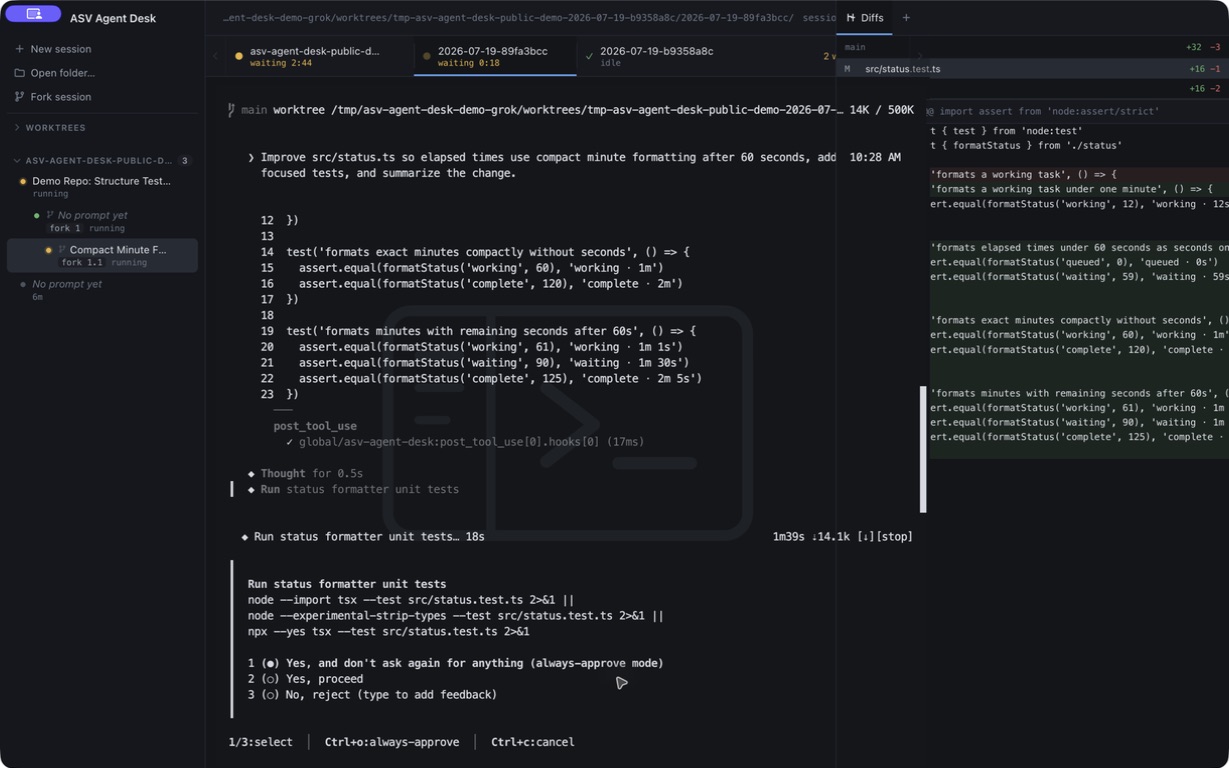Select option 1 always-approve mode
Screen dimensions: 1229x768
(x=455, y=663)
